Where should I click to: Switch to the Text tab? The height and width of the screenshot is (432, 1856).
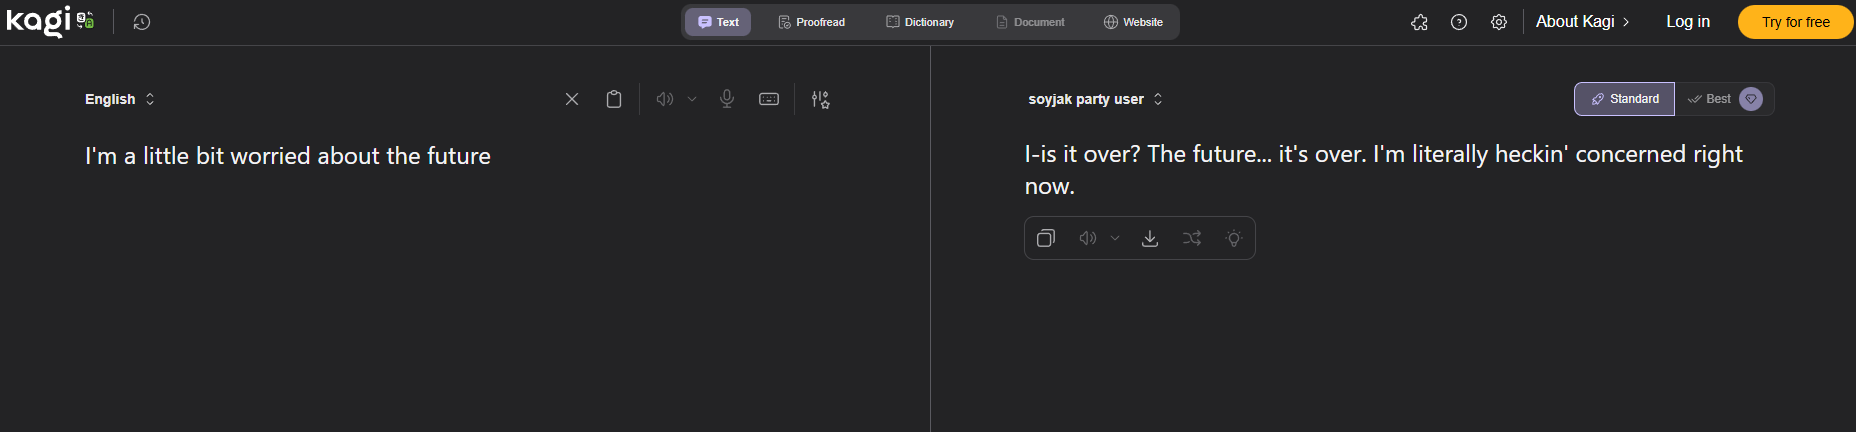[x=718, y=22]
